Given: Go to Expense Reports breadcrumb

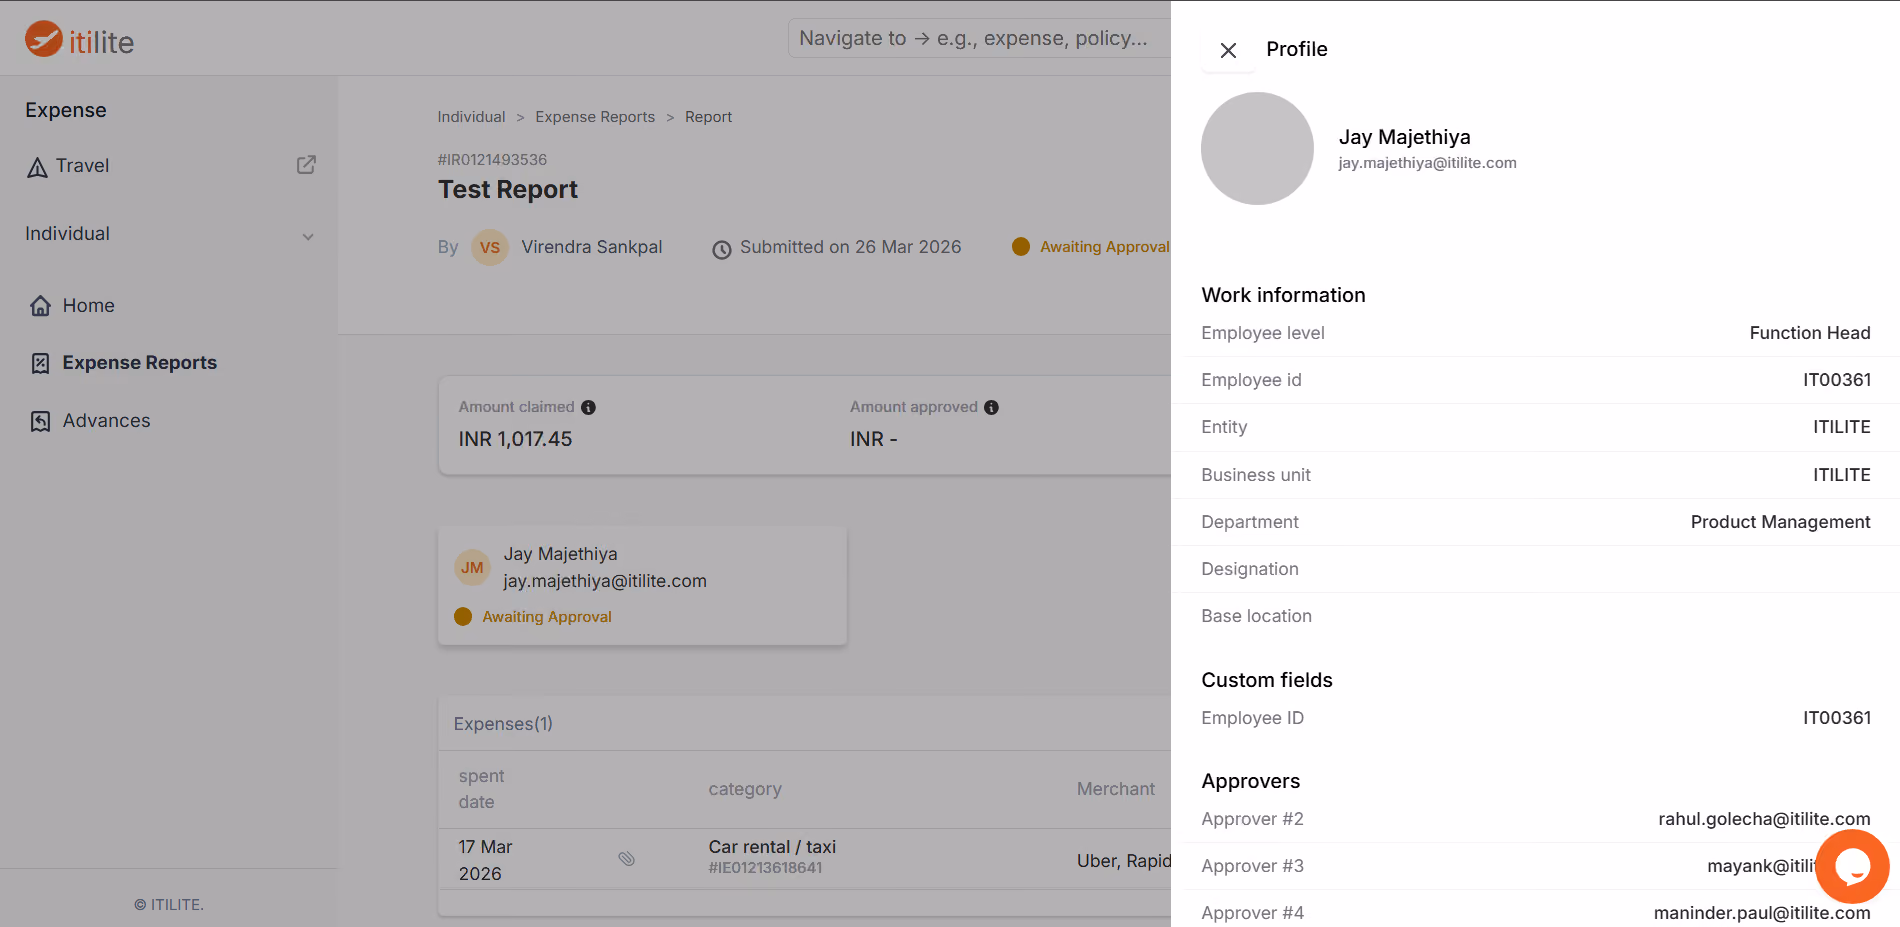Looking at the screenshot, I should click(x=595, y=117).
